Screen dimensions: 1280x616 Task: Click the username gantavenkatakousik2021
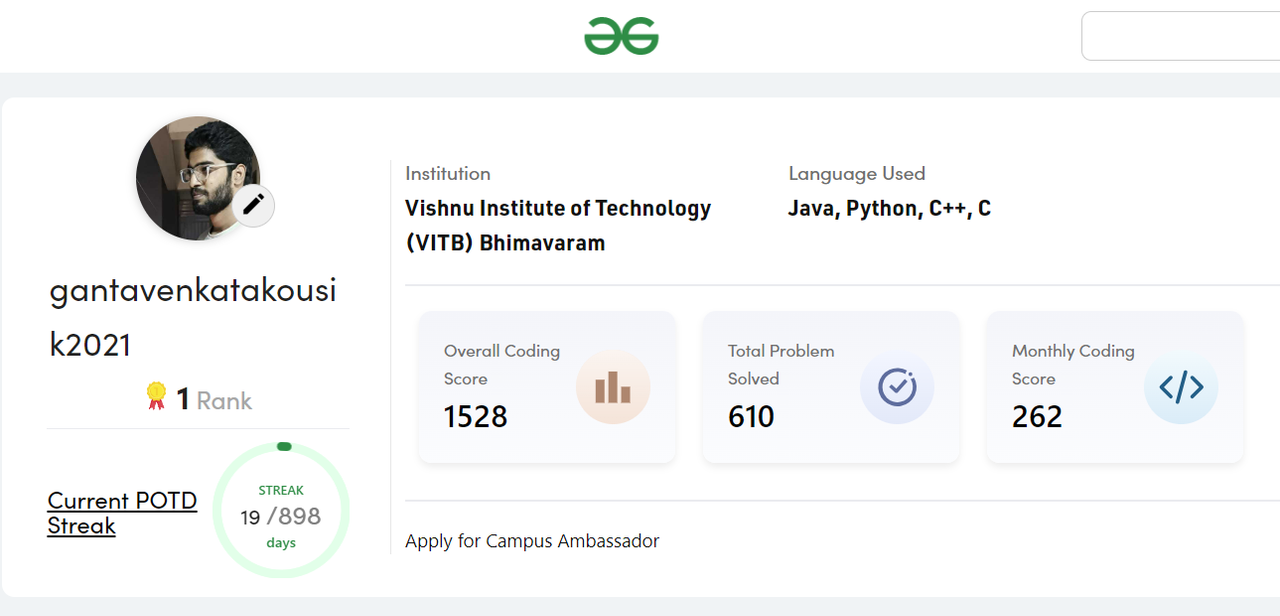point(193,317)
